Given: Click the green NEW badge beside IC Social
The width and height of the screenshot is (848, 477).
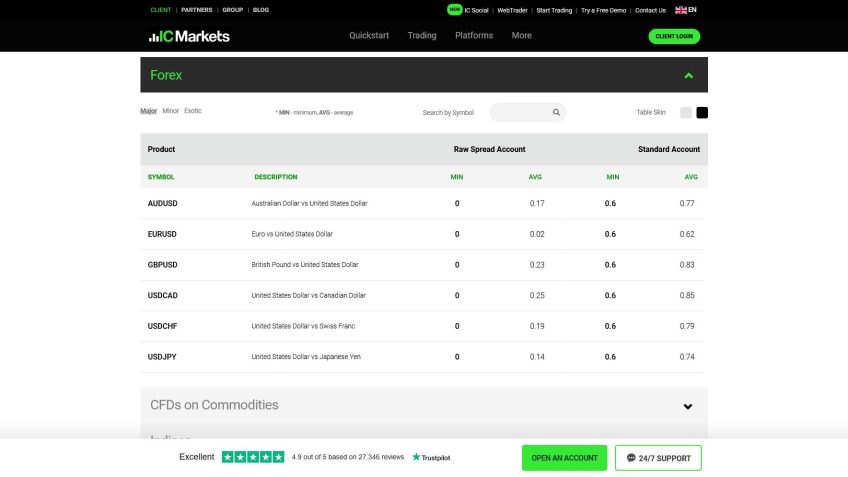Looking at the screenshot, I should [454, 10].
